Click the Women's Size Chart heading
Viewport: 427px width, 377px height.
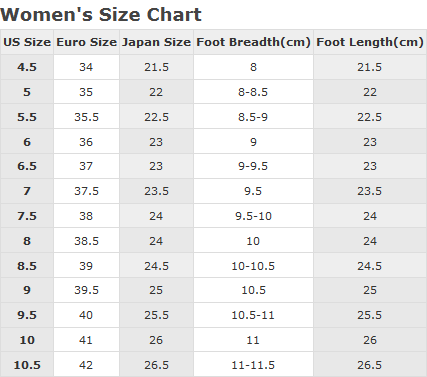[101, 15]
